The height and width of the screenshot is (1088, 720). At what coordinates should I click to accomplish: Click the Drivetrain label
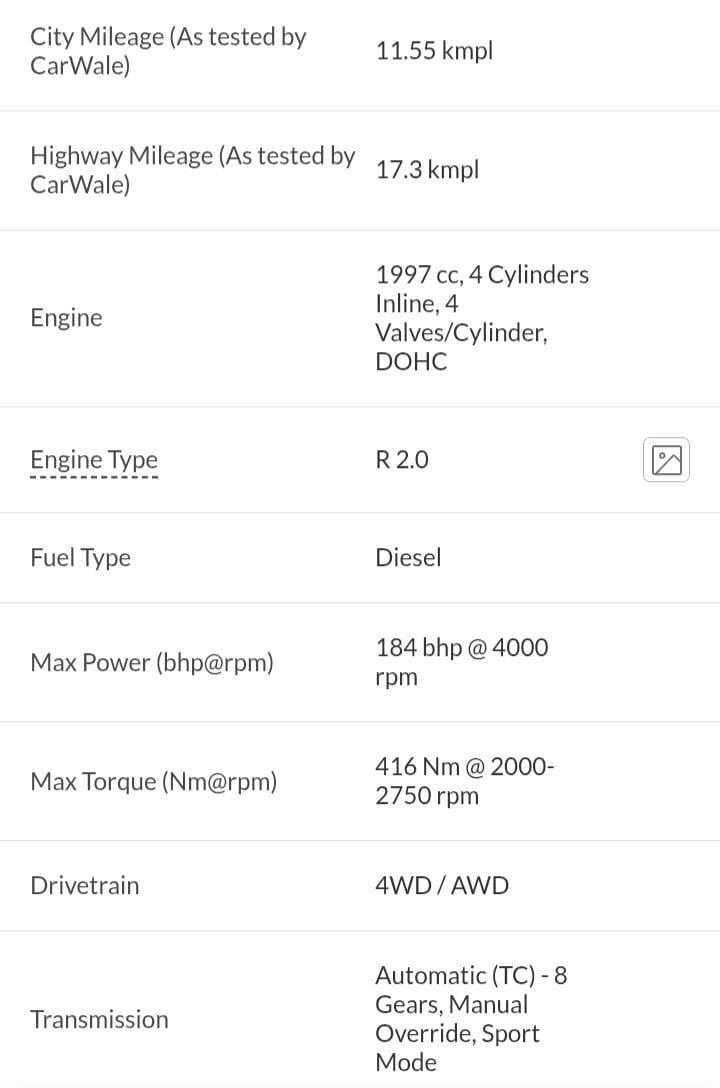[x=85, y=886]
